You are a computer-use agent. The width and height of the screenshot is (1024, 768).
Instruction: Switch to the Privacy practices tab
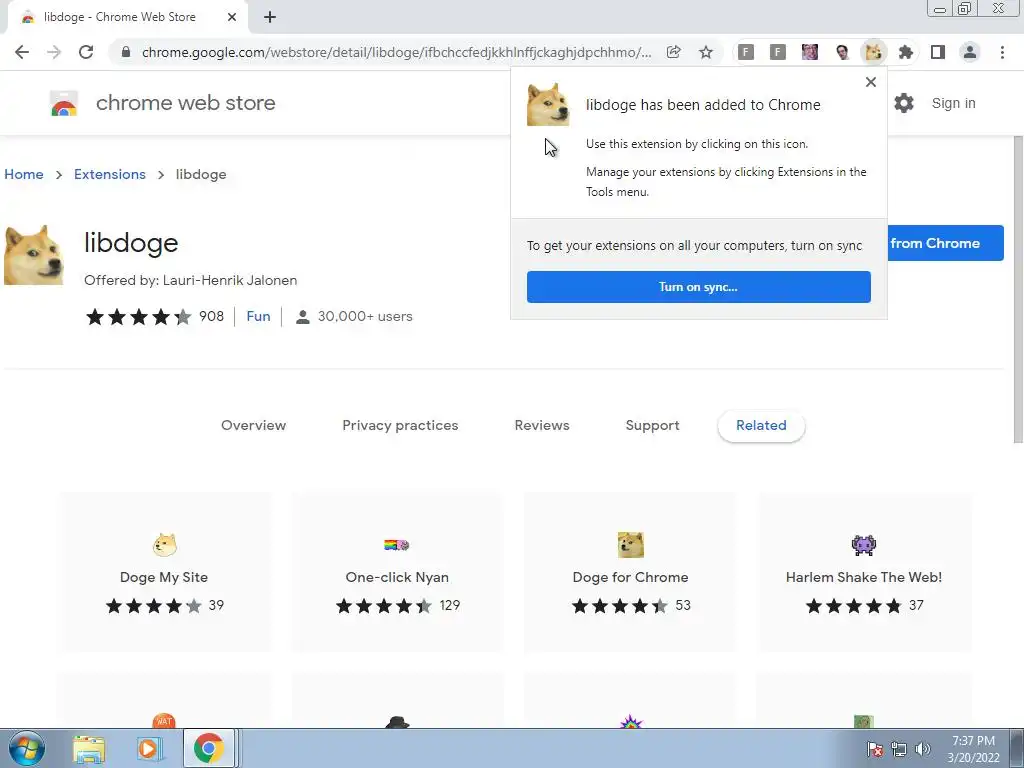400,425
